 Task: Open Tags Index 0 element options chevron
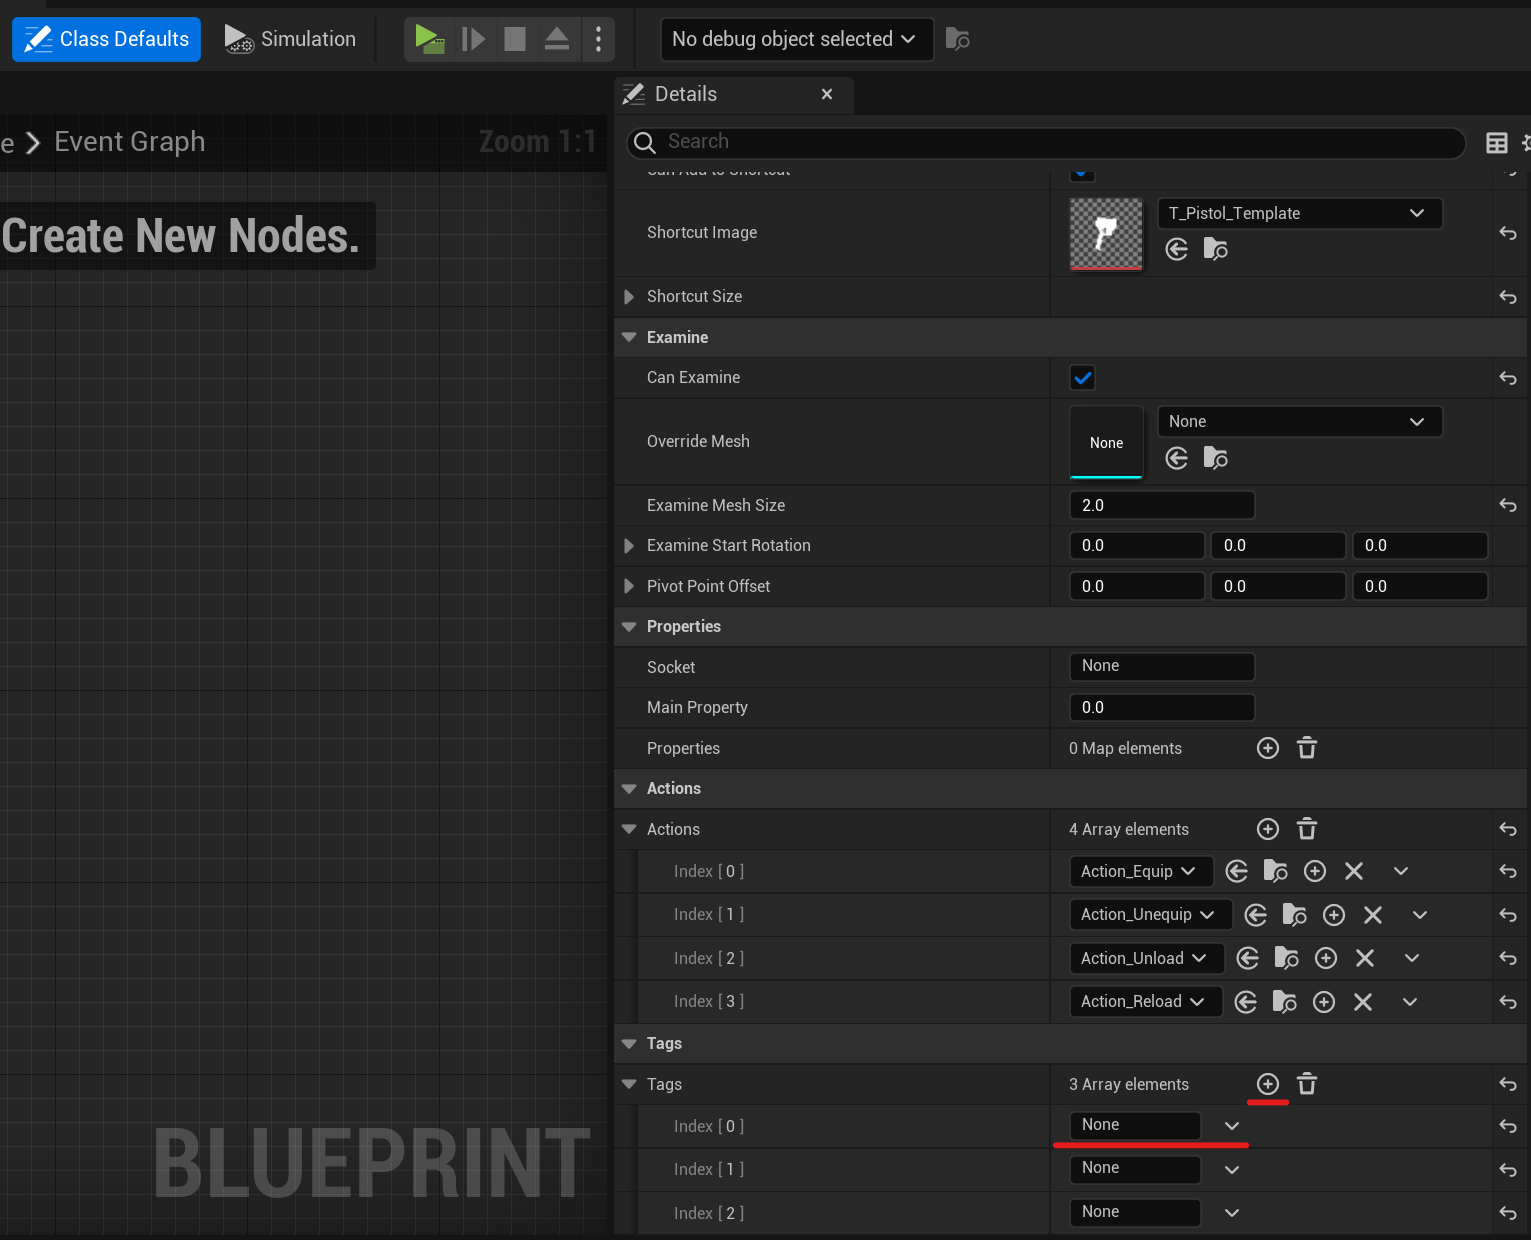[1232, 1126]
